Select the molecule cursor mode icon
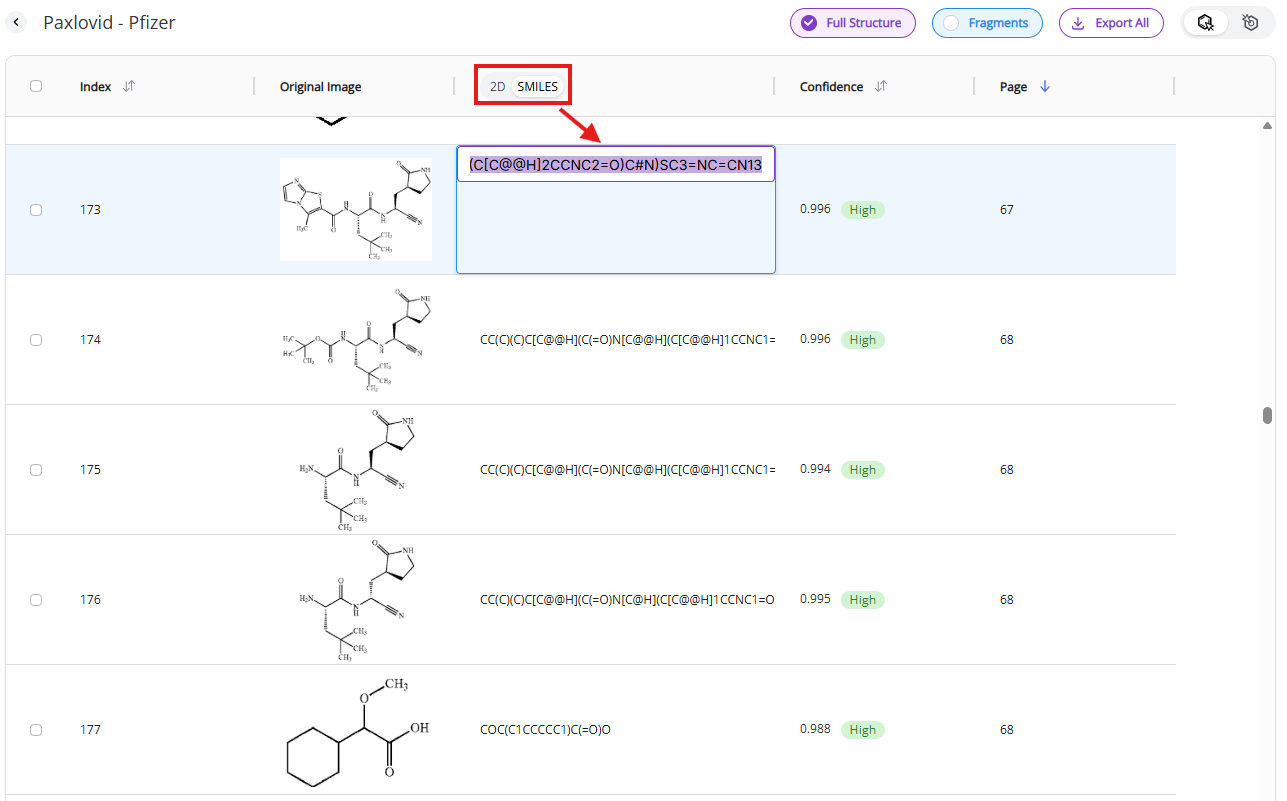This screenshot has height=801, width=1287. pyautogui.click(x=1206, y=22)
